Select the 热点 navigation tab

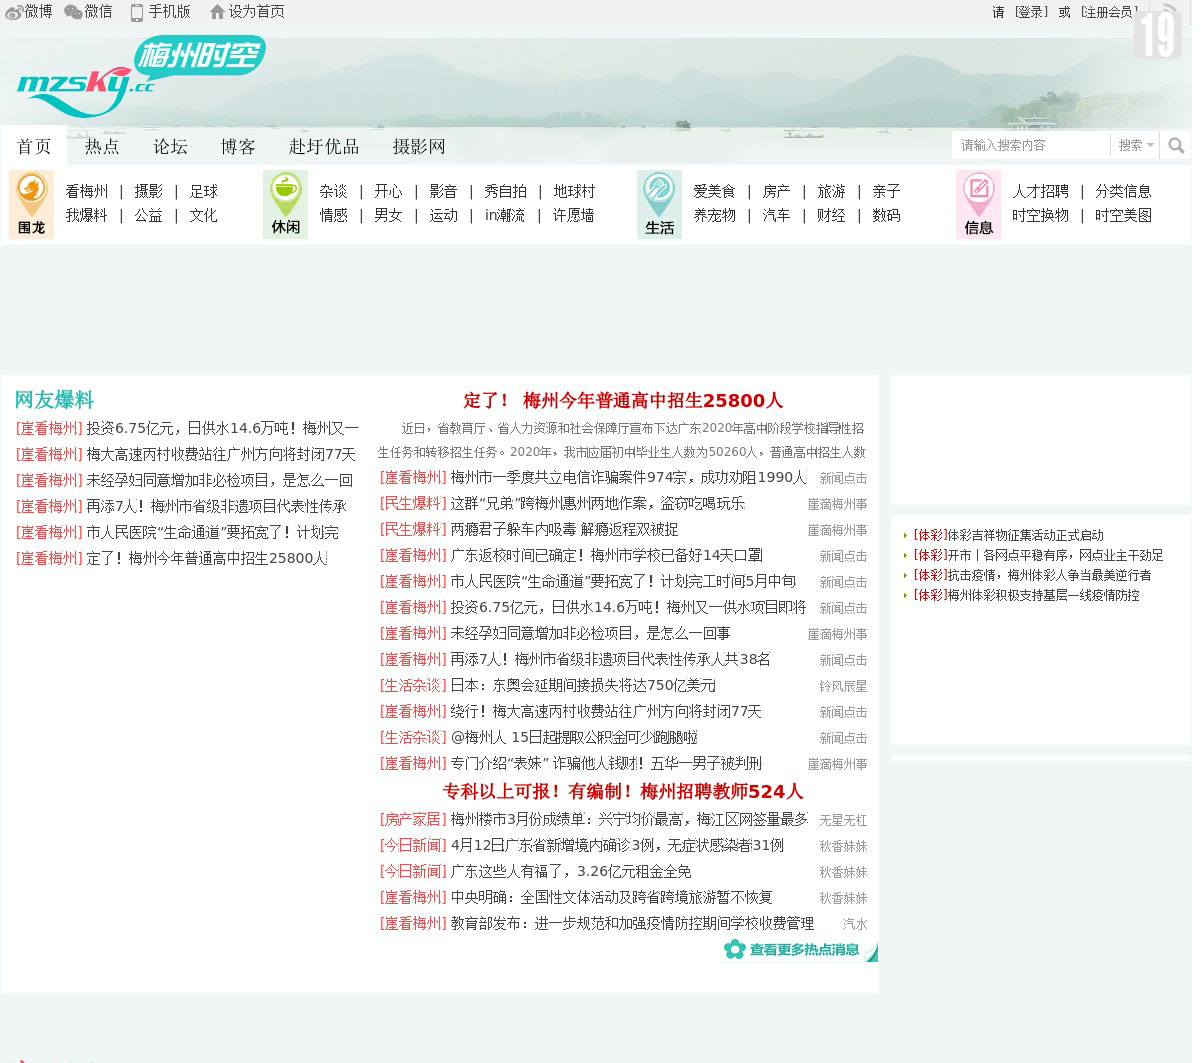click(x=102, y=147)
